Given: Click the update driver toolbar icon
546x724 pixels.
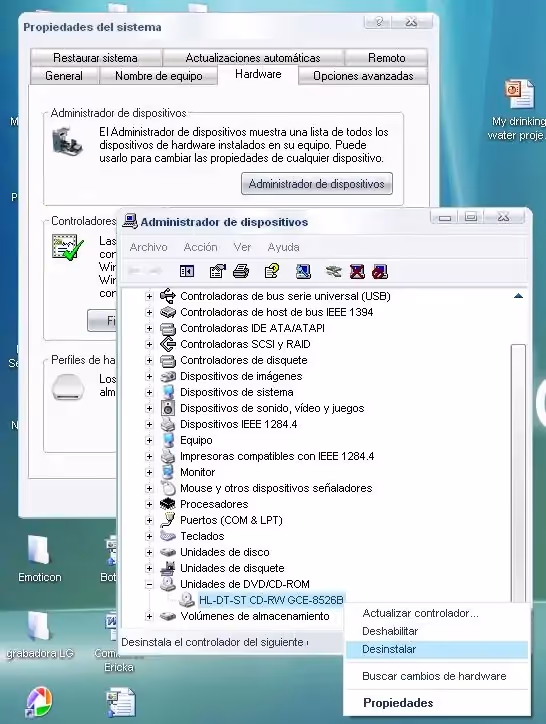Looking at the screenshot, I should 333,271.
